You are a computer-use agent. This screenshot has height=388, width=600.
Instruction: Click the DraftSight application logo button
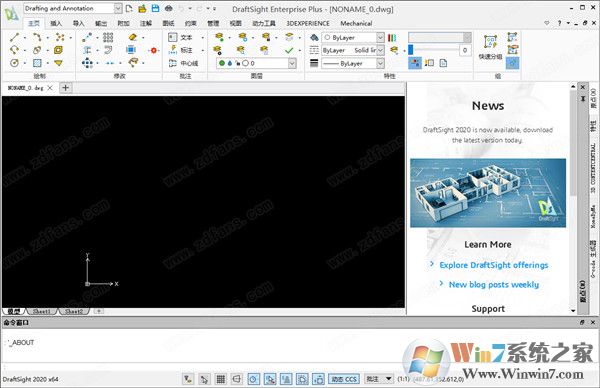point(11,14)
